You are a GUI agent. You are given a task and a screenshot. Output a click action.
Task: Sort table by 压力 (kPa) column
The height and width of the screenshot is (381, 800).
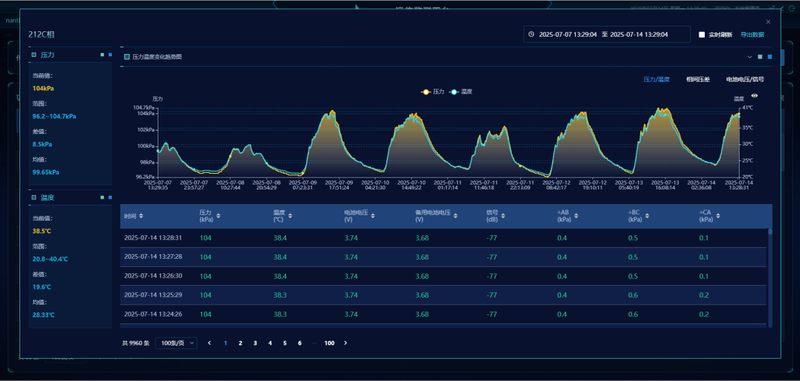tap(218, 216)
